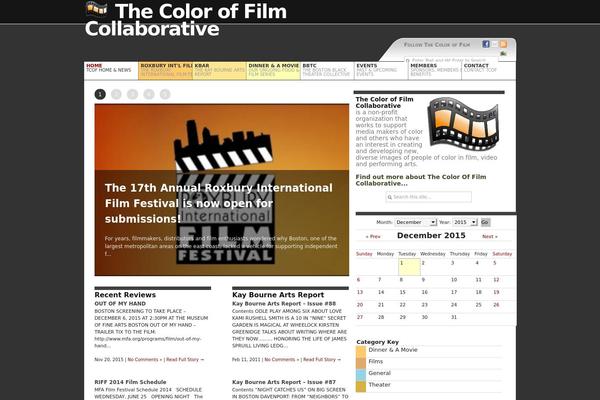Screen dimensions: 600x400
Task: Read Full Story for OUT OF MY HAND
Action: click(185, 359)
